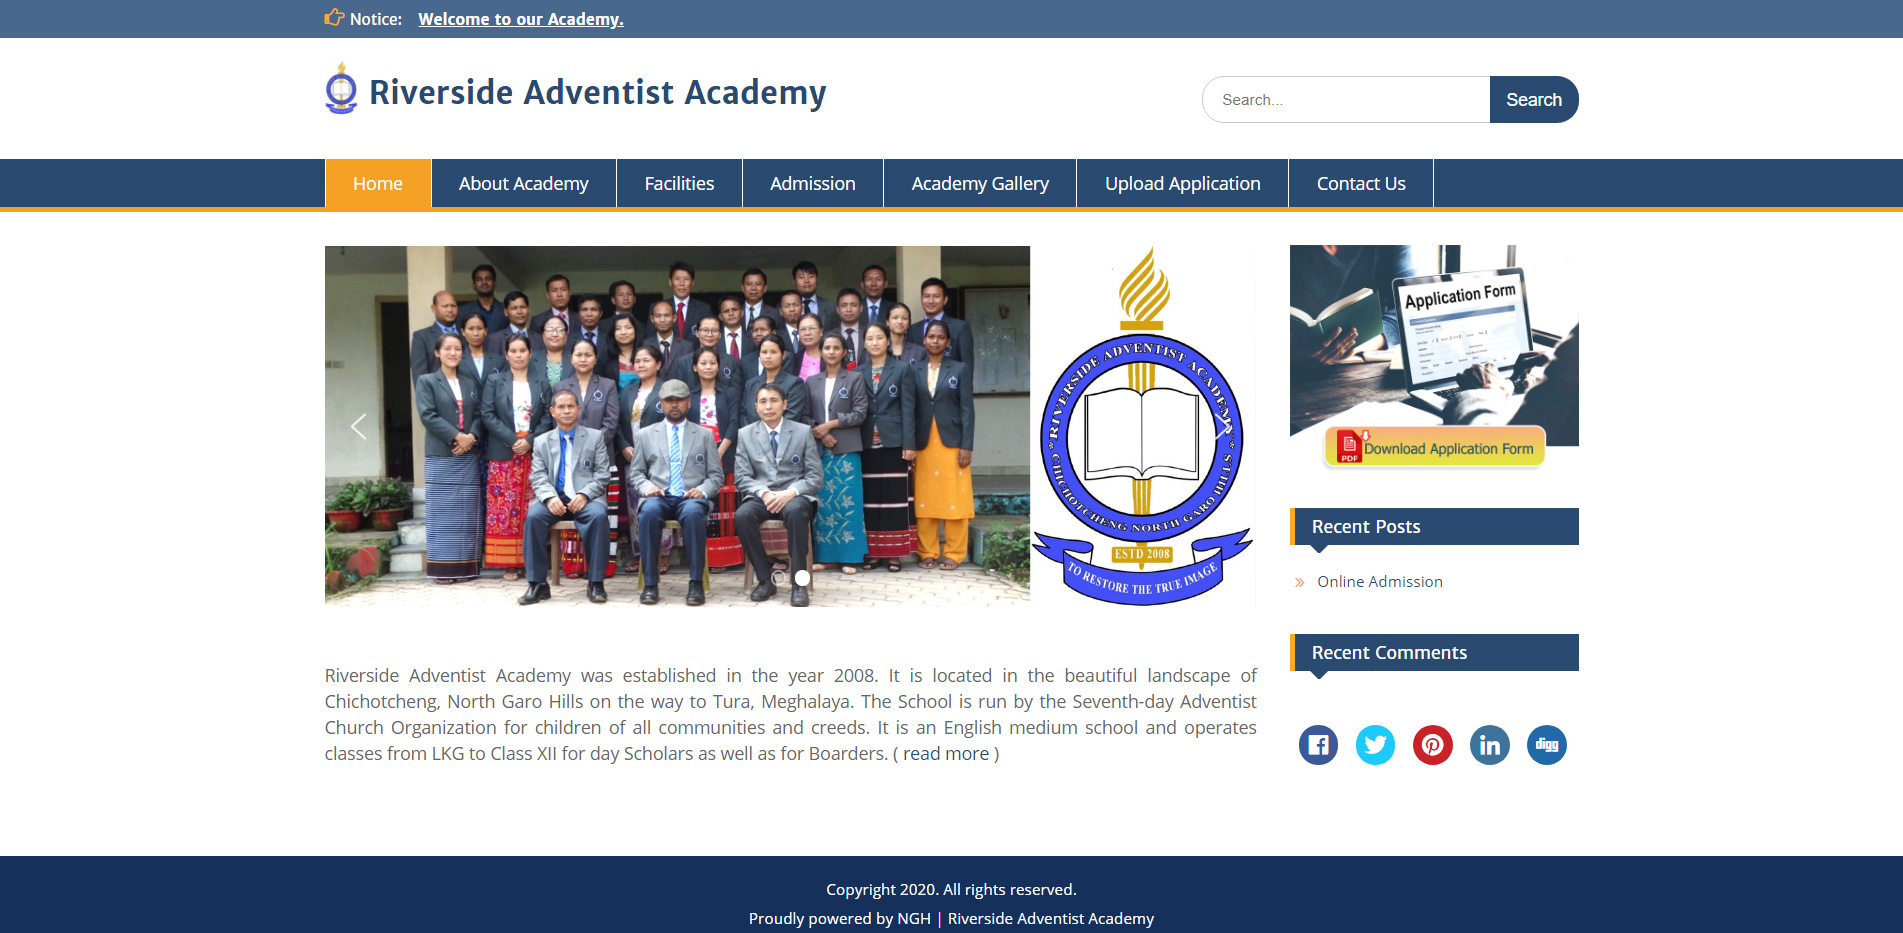
Task: Go to Academy Gallery menu item
Action: click(980, 183)
